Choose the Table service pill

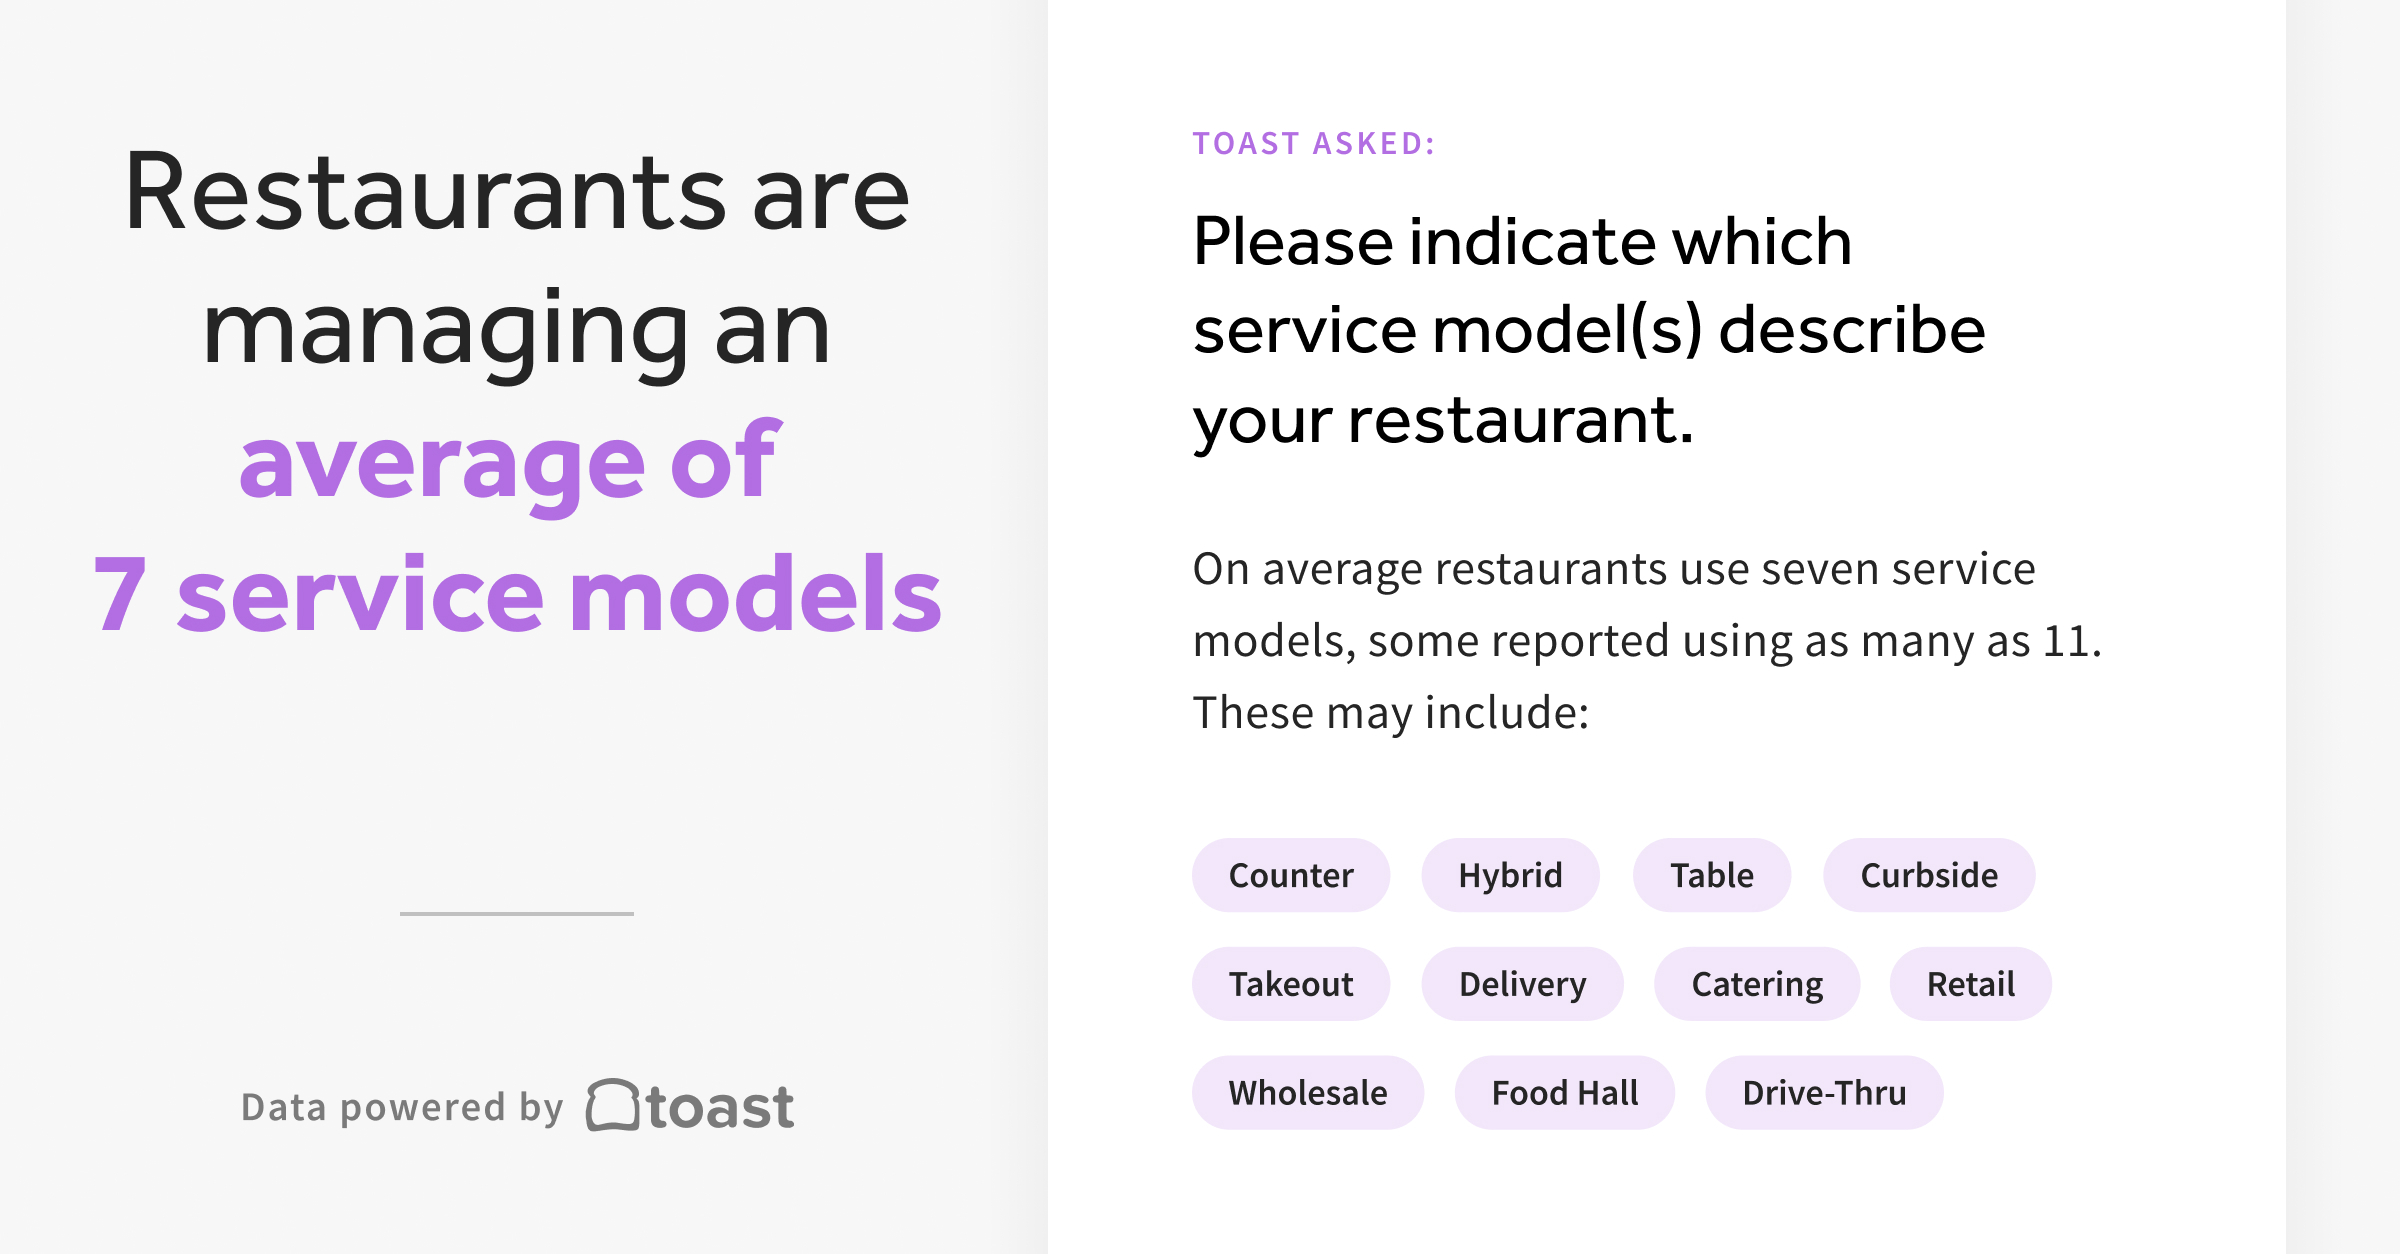tap(1711, 875)
